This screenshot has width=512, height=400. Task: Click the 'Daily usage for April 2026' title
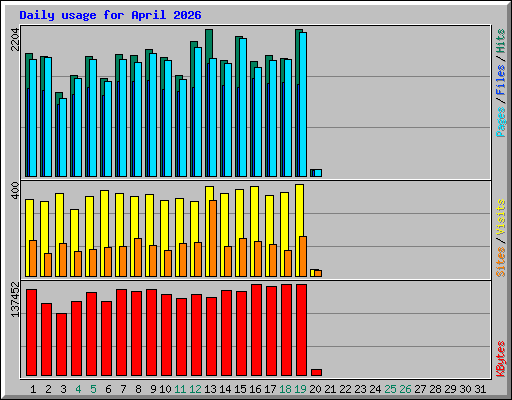110,15
